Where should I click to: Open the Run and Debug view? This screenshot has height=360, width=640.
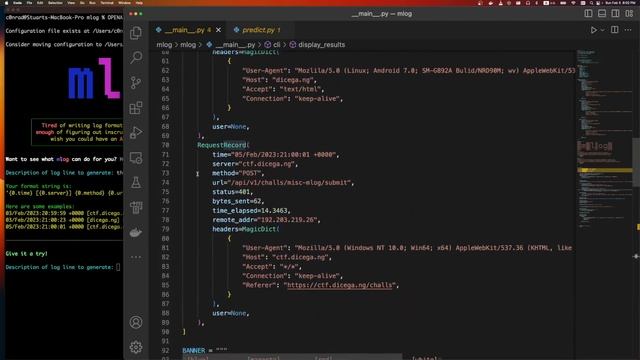tap(136, 133)
